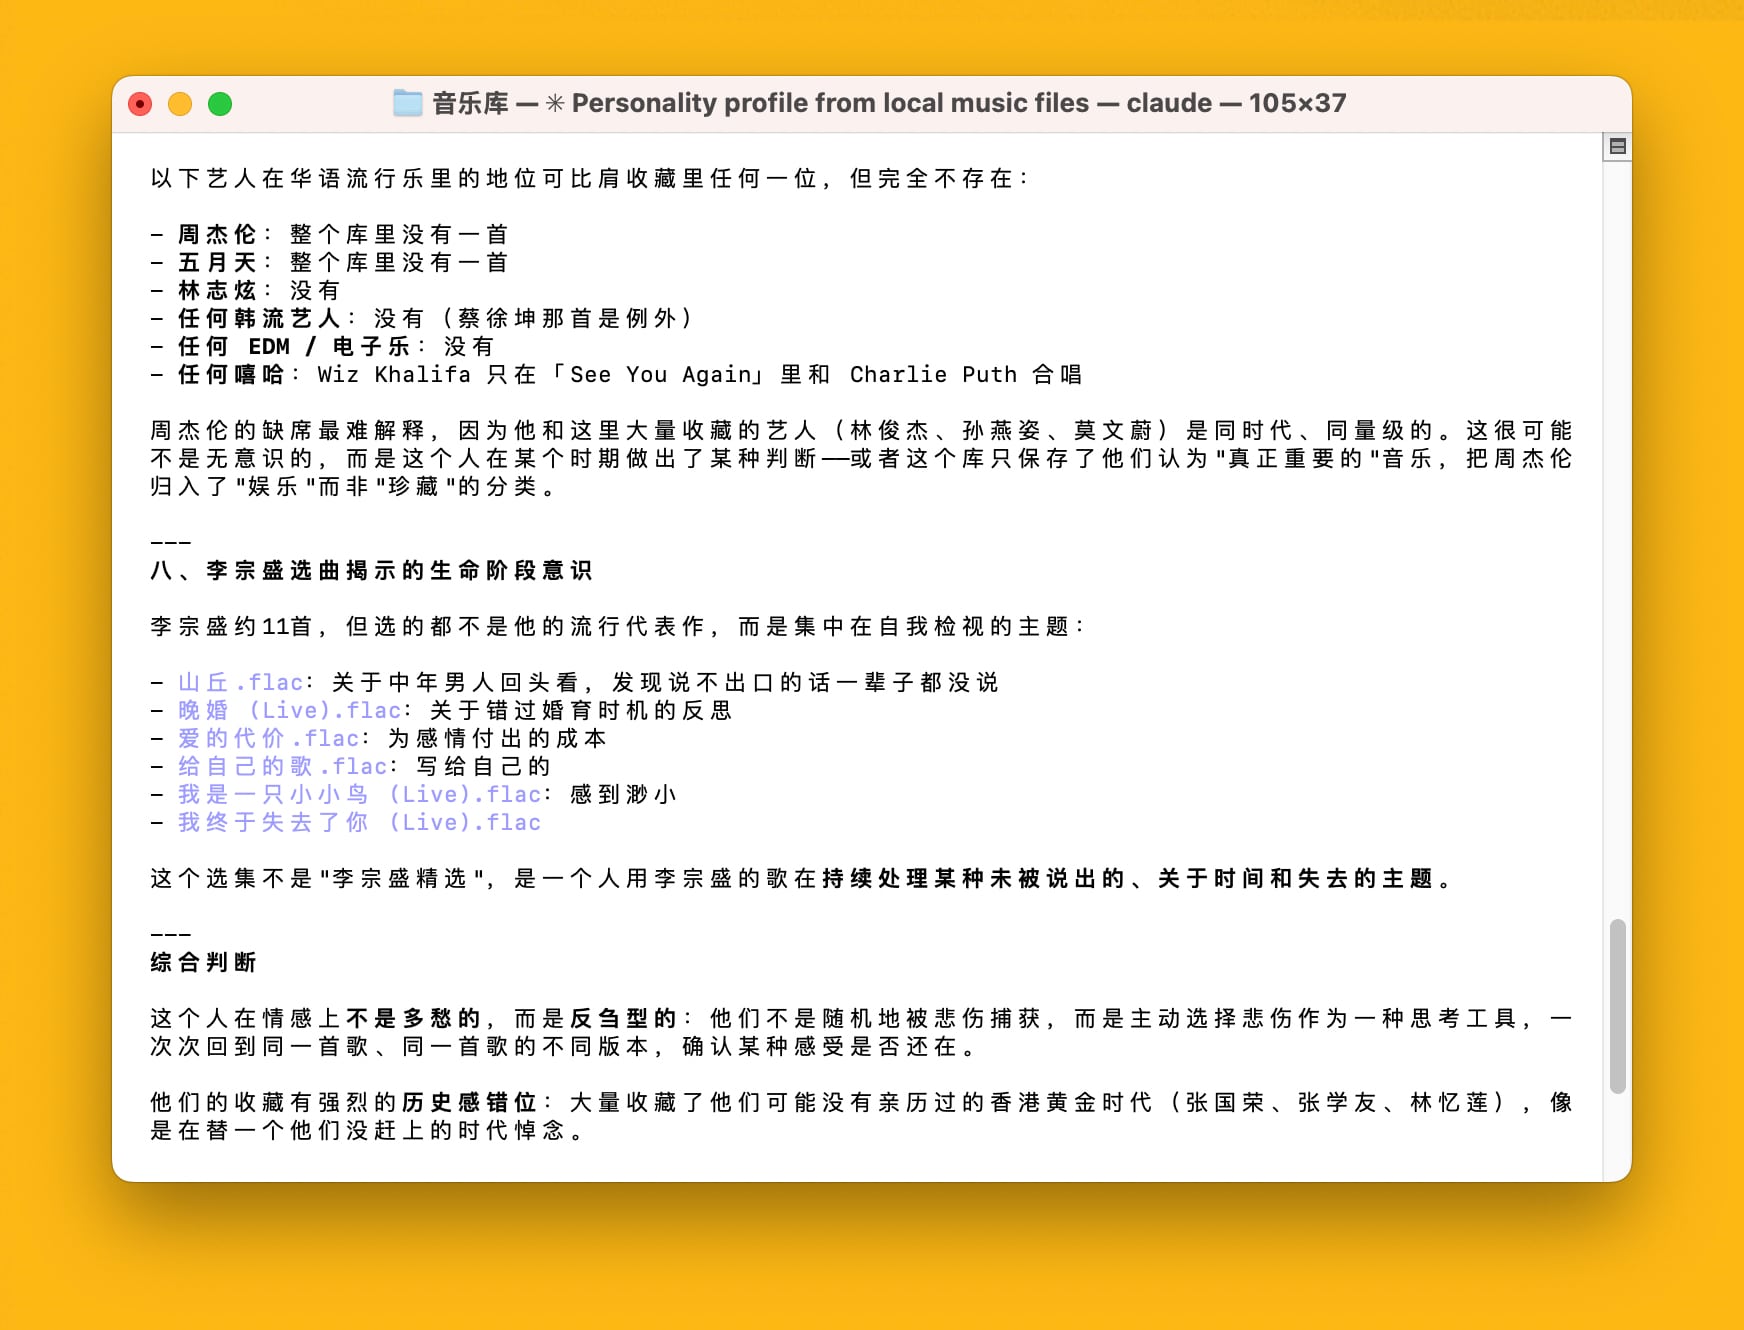Minimize the terminal window
This screenshot has height=1330, width=1744.
click(180, 104)
